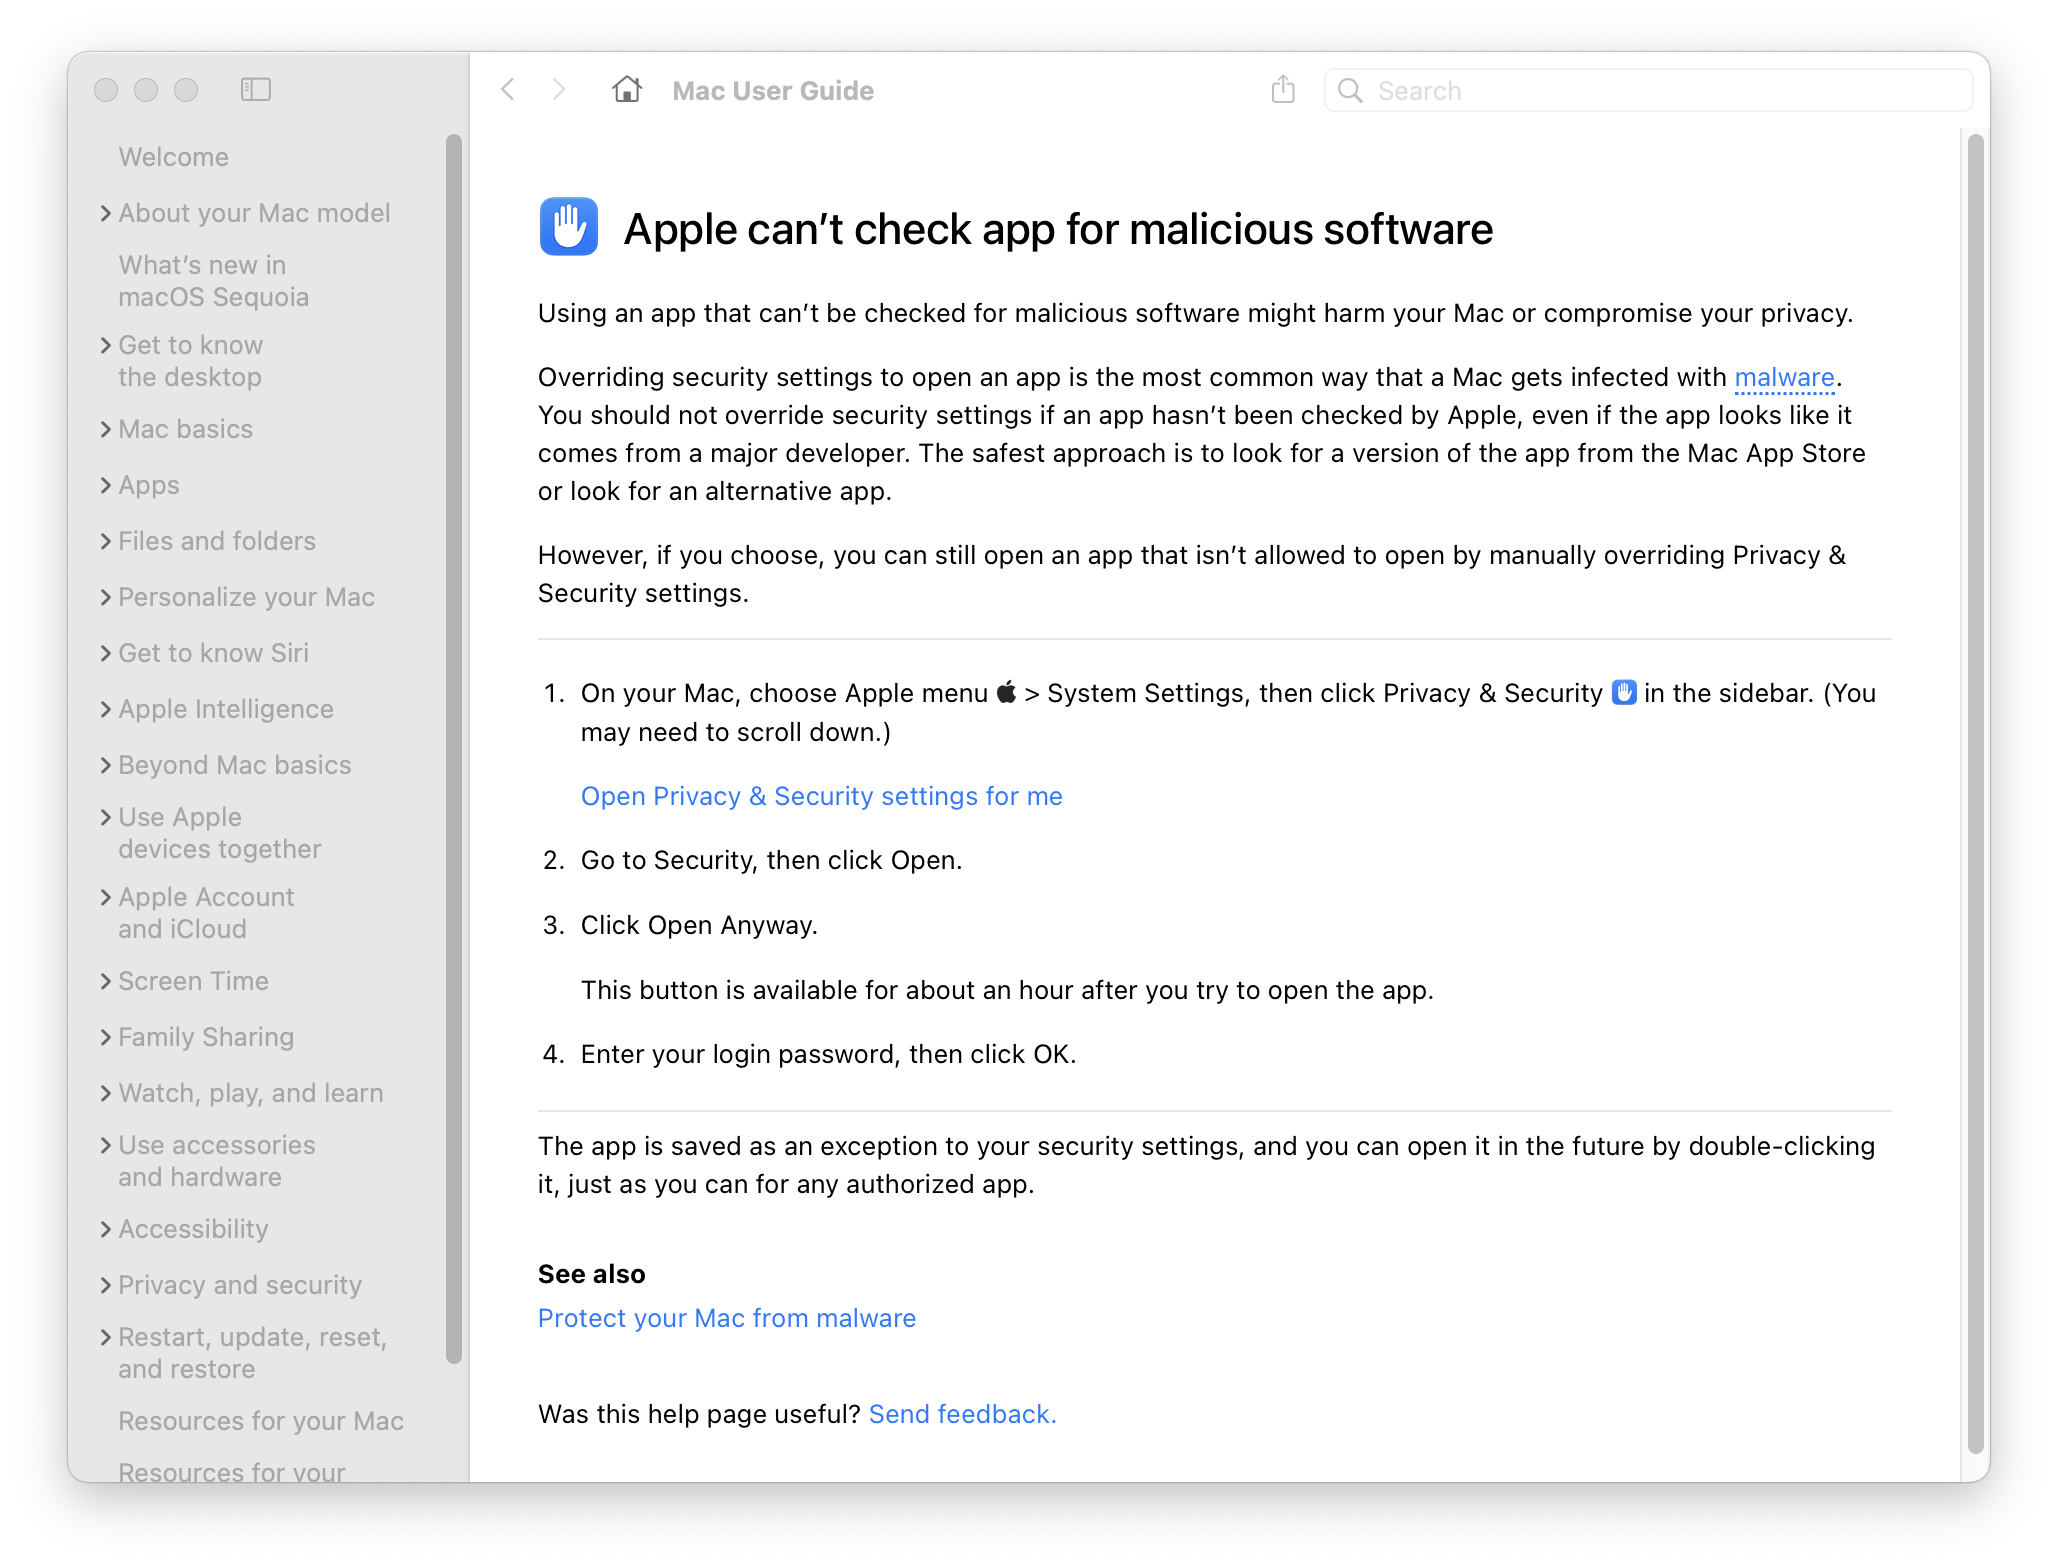Expand Get to know the desktop chevron
Image resolution: width=2058 pixels, height=1566 pixels.
[x=106, y=345]
